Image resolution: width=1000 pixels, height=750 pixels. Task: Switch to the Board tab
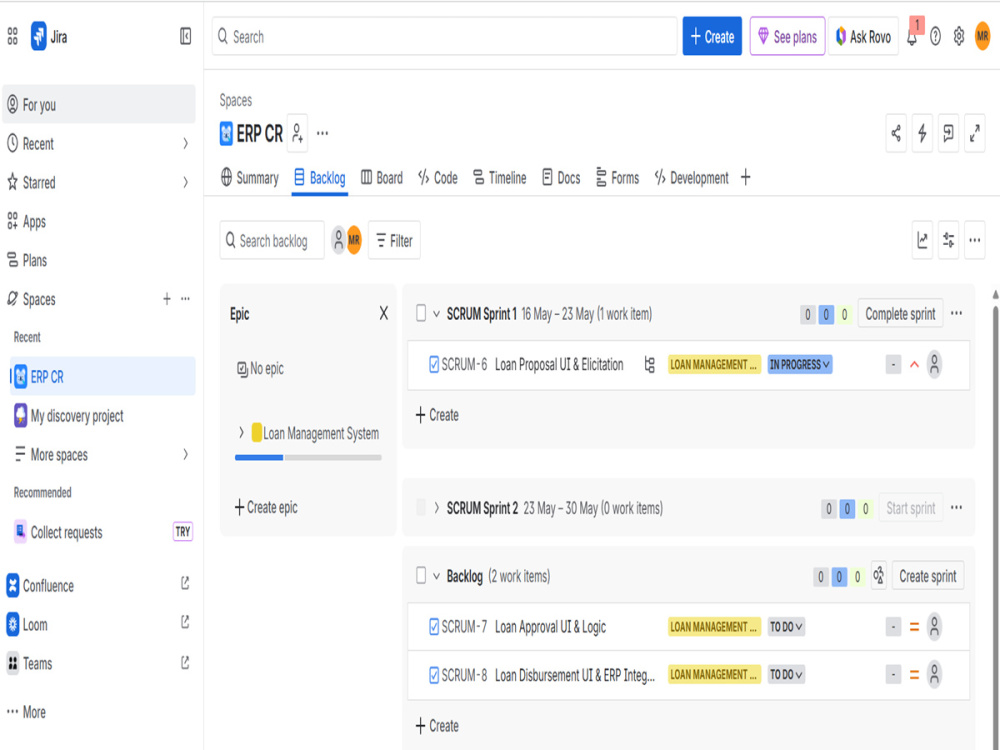click(381, 178)
